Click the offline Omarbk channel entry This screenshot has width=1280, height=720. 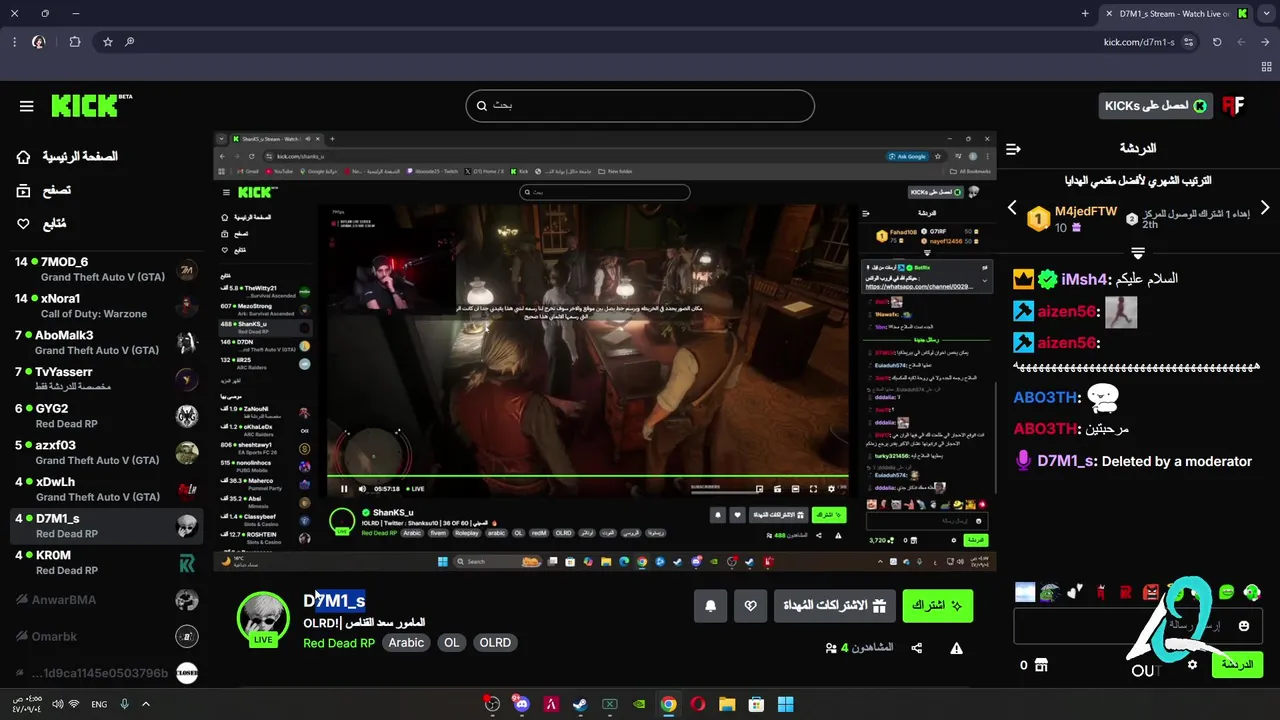pos(105,637)
